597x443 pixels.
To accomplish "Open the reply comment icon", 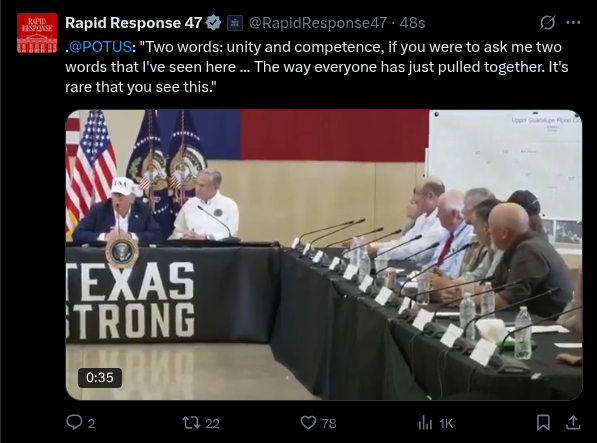I will 74,422.
